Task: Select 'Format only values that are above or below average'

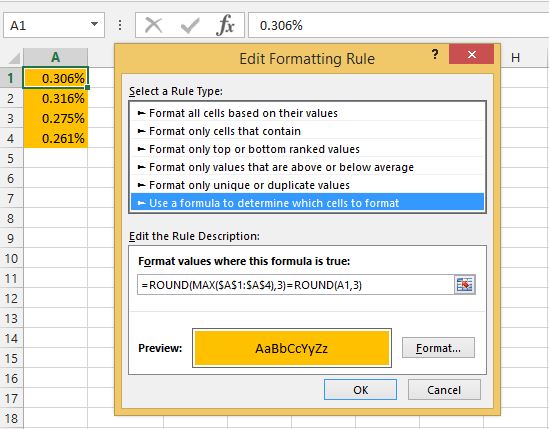Action: [307, 167]
